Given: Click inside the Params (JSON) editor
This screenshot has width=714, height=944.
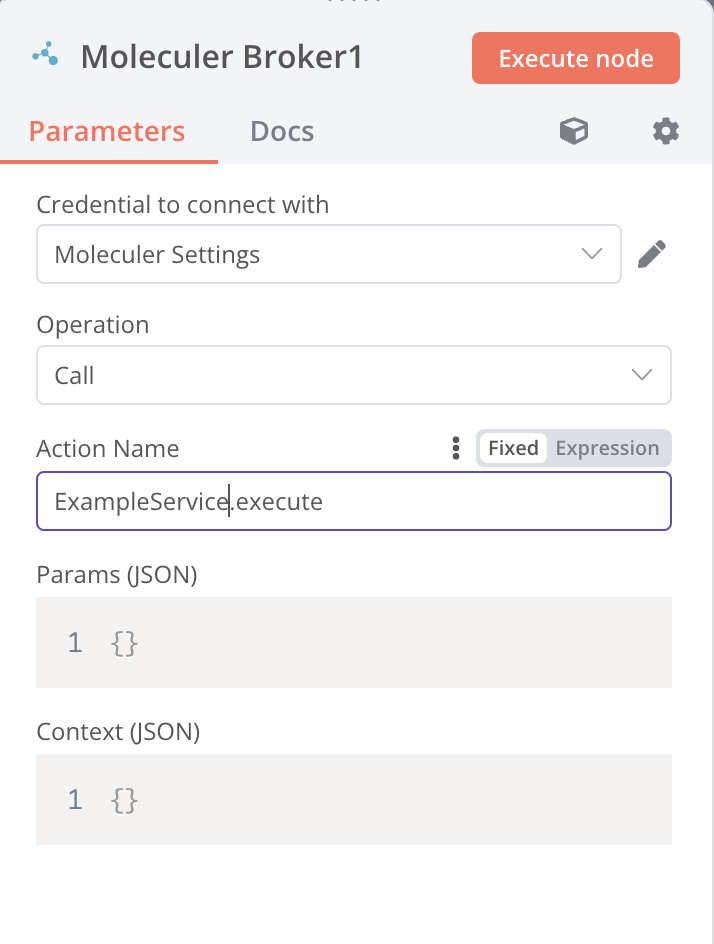Looking at the screenshot, I should (354, 642).
